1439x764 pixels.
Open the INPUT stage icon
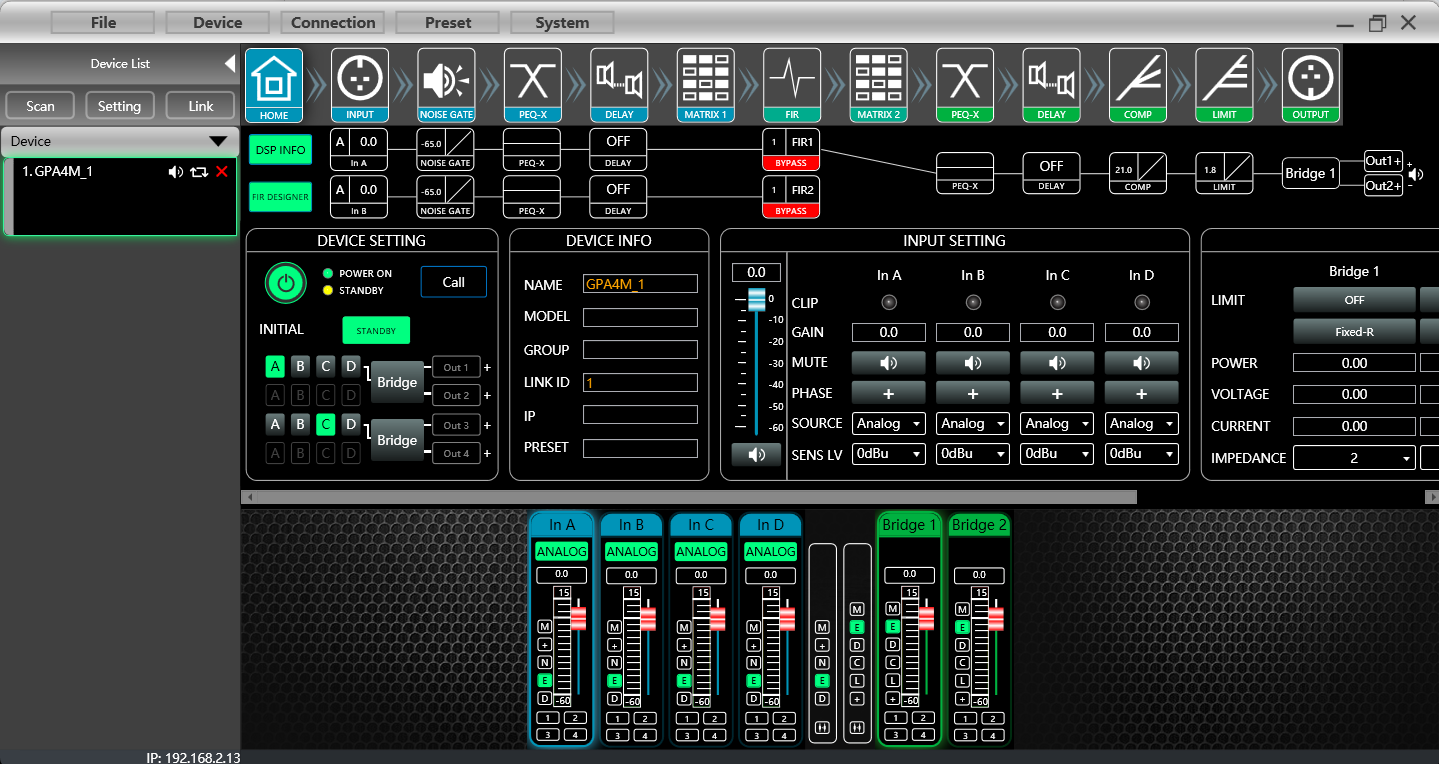click(x=359, y=85)
